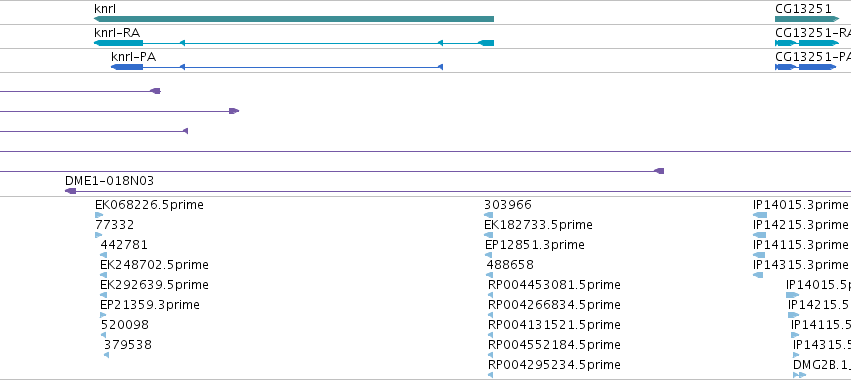Click the EK068226.5prime arrow marker

pos(99,215)
